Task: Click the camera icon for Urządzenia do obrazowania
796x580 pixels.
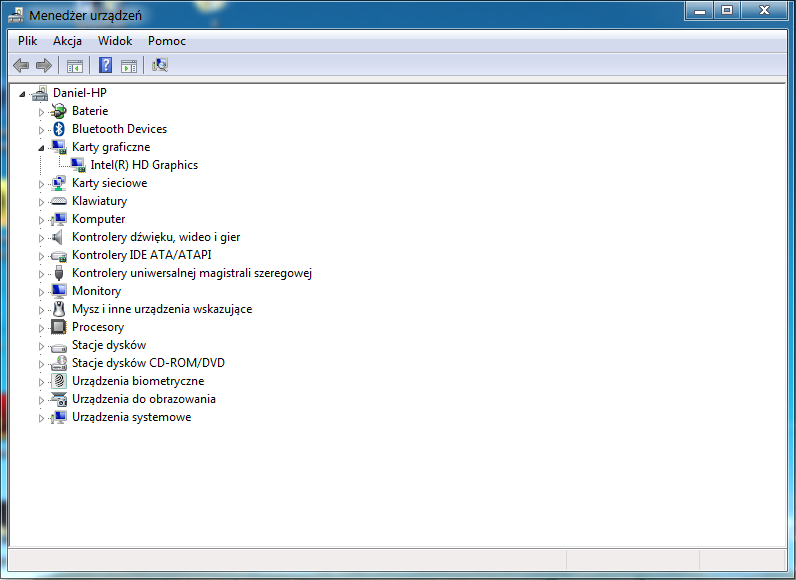Action: [x=59, y=399]
